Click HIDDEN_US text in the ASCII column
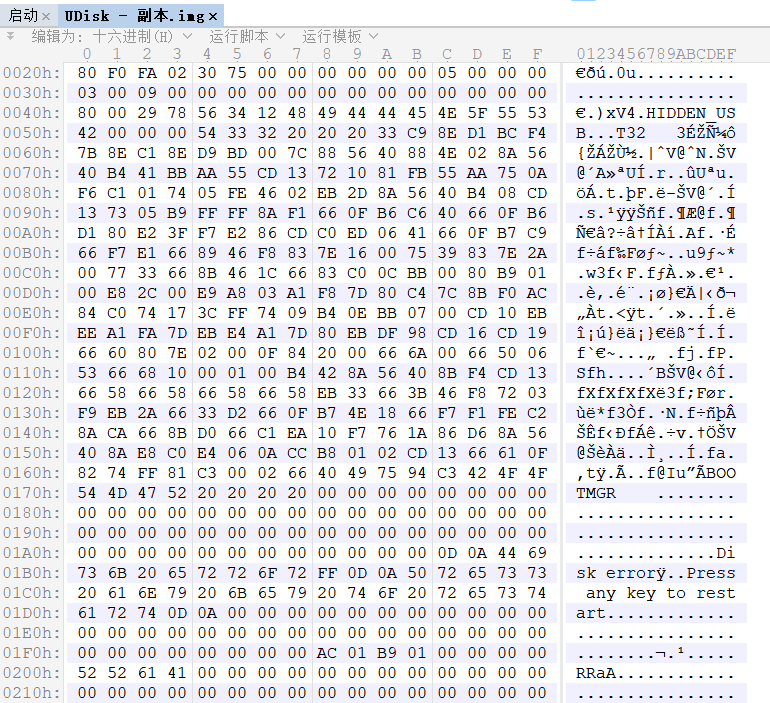This screenshot has height=703, width=770. coord(691,113)
